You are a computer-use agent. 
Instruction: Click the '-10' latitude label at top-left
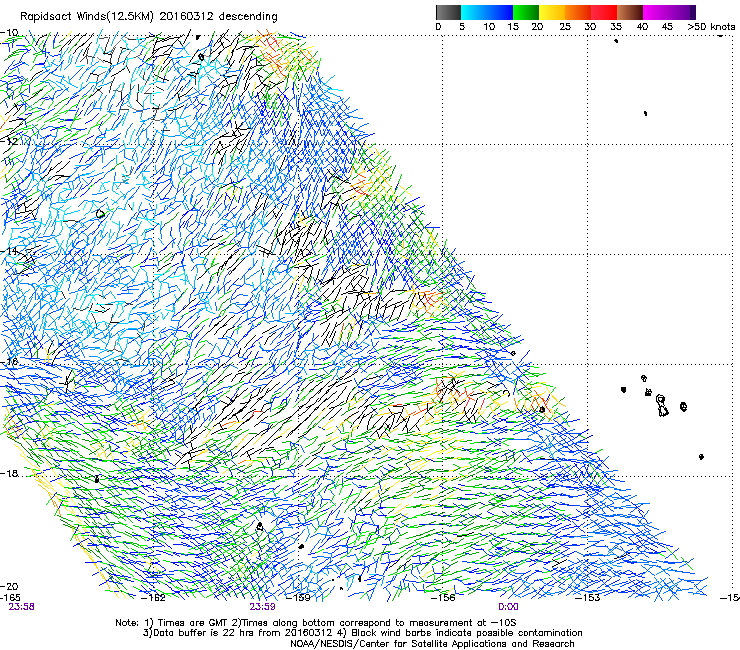coord(9,33)
